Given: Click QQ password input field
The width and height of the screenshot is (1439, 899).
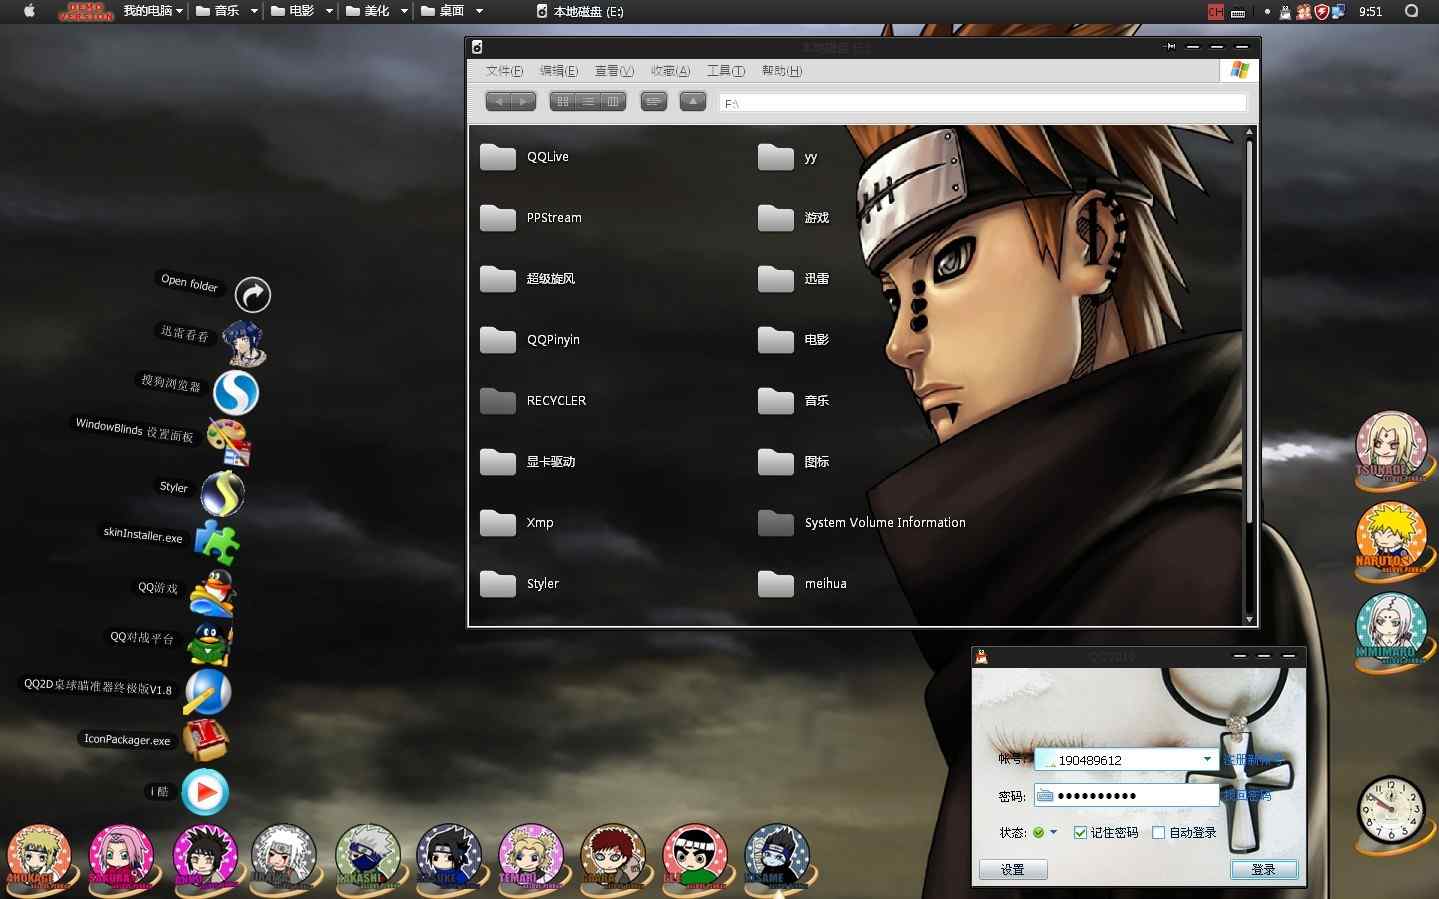Looking at the screenshot, I should pos(1126,795).
